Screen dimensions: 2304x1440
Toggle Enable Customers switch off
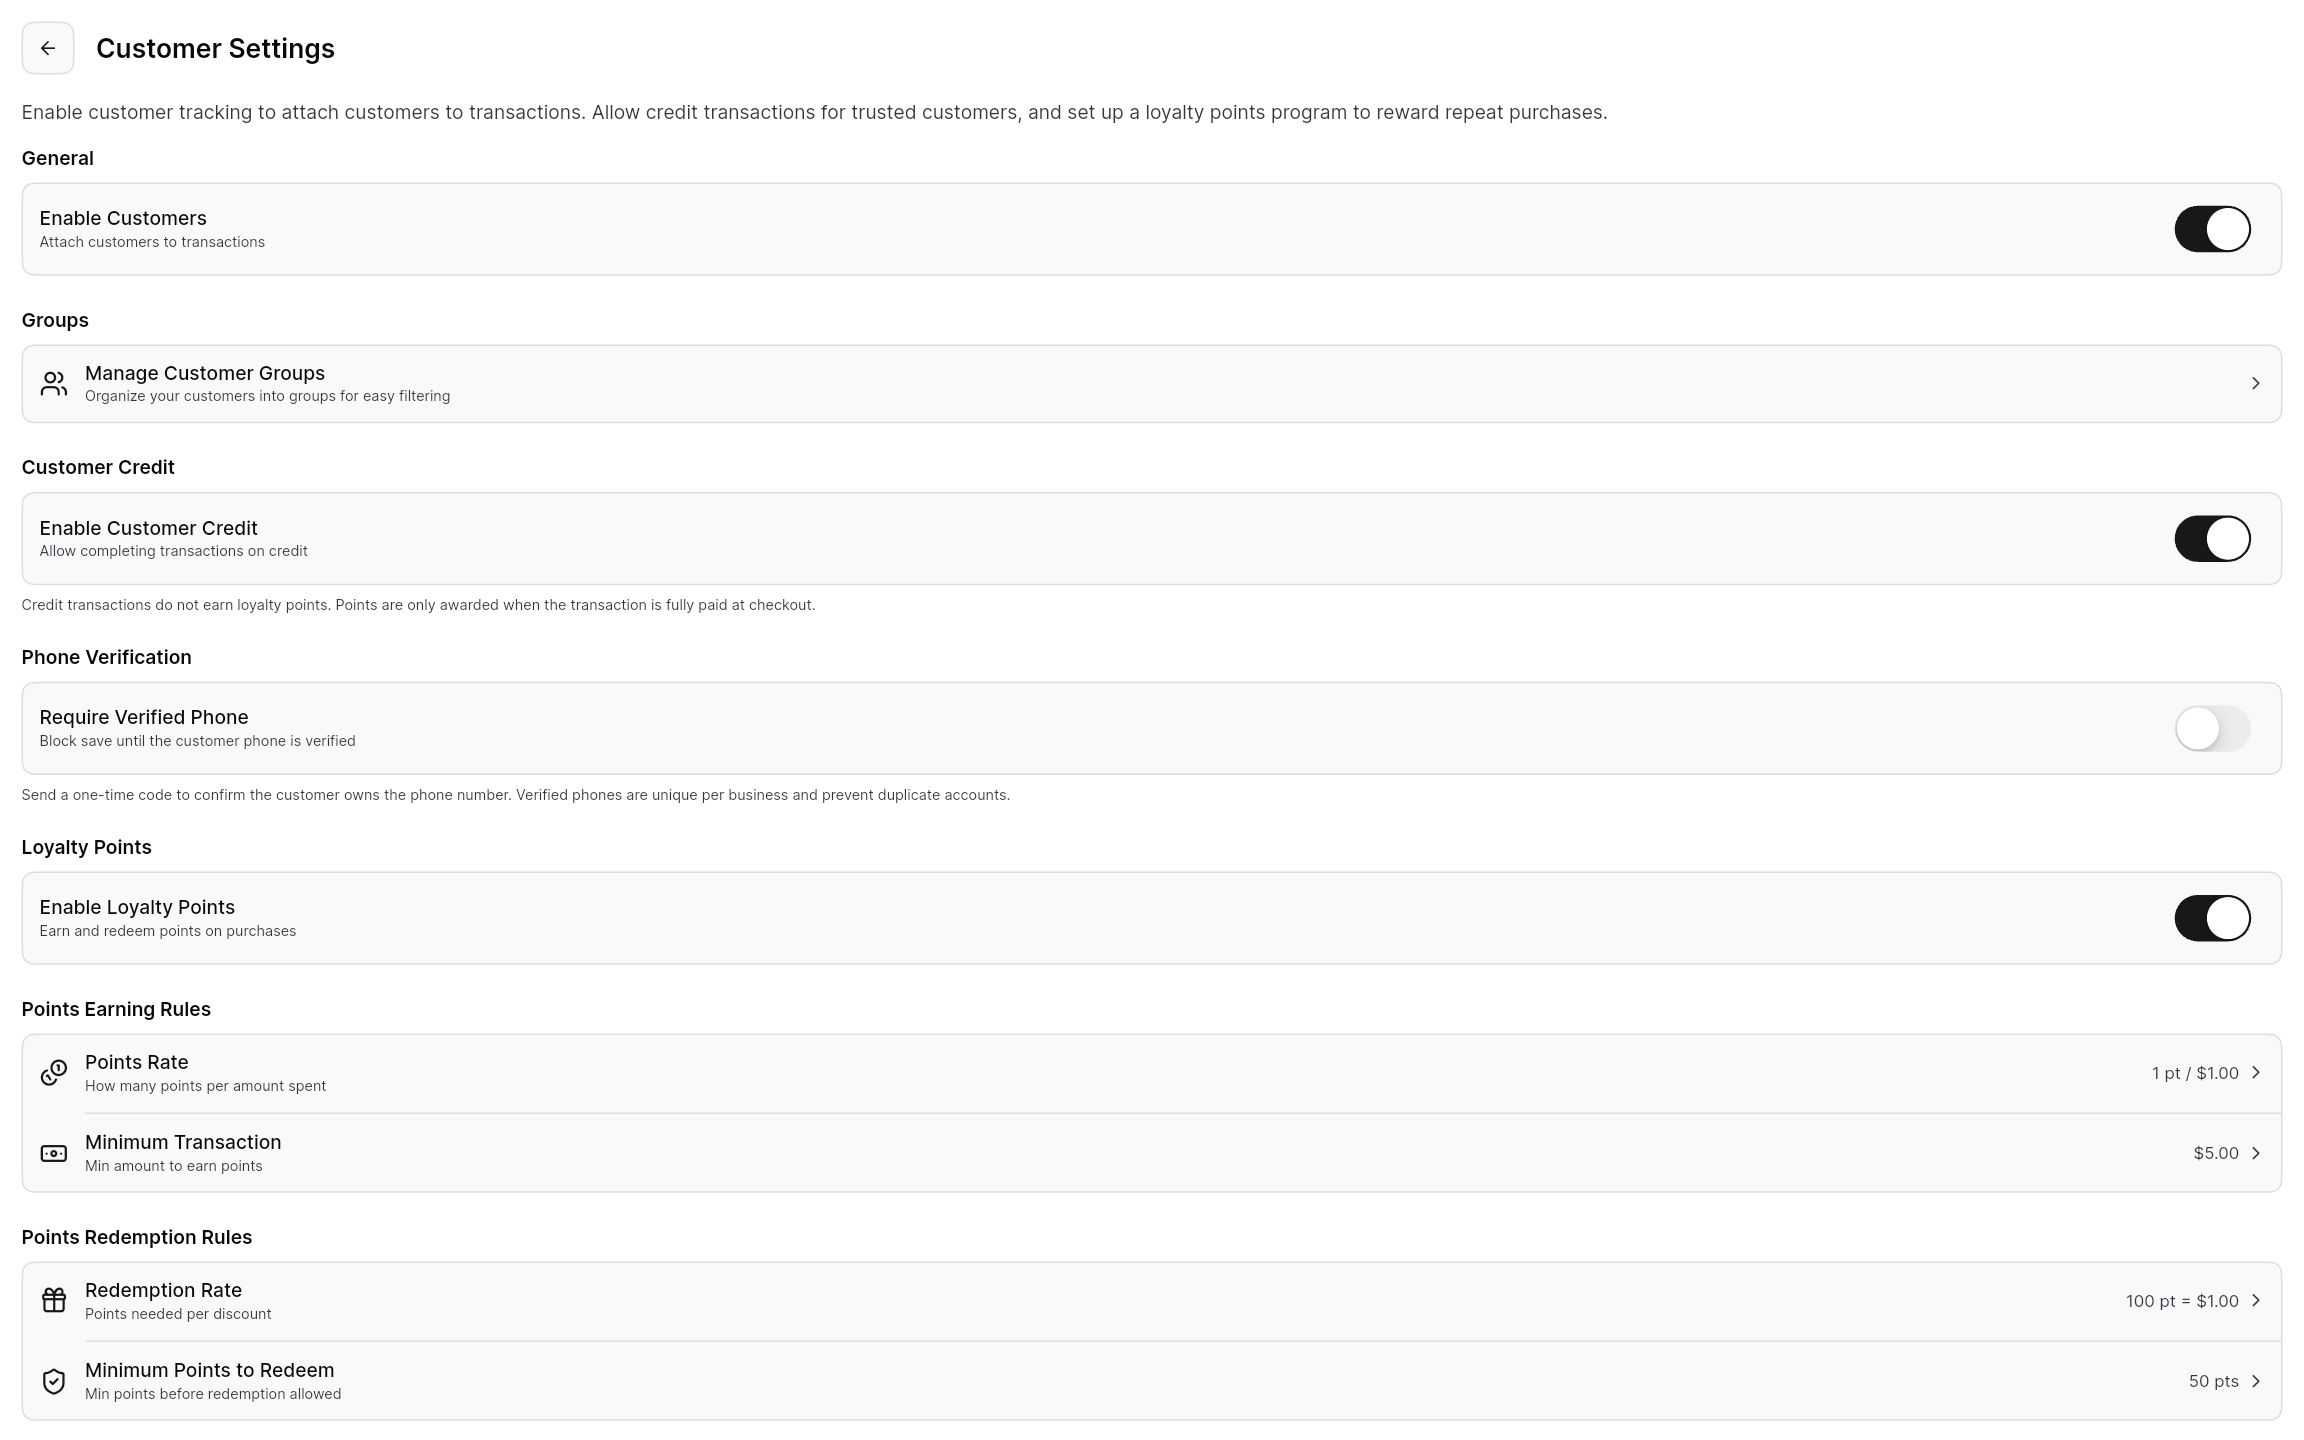[x=2212, y=229]
